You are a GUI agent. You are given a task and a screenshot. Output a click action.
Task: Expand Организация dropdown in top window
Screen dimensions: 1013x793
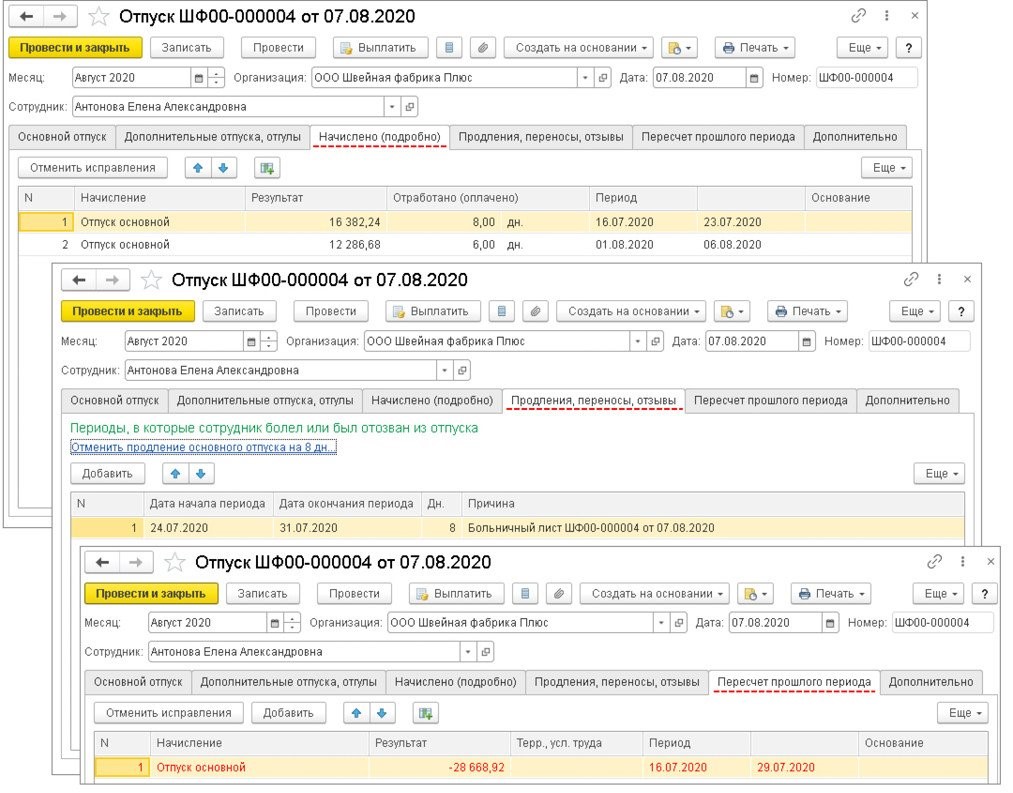click(585, 78)
